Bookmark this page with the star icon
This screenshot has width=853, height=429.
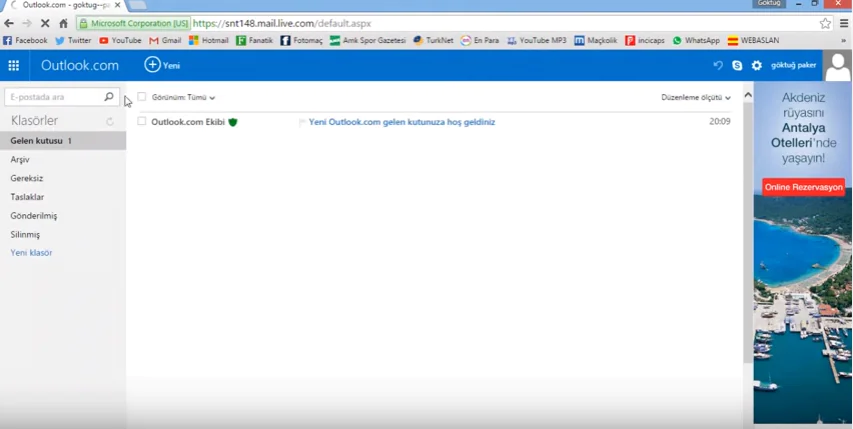825,23
